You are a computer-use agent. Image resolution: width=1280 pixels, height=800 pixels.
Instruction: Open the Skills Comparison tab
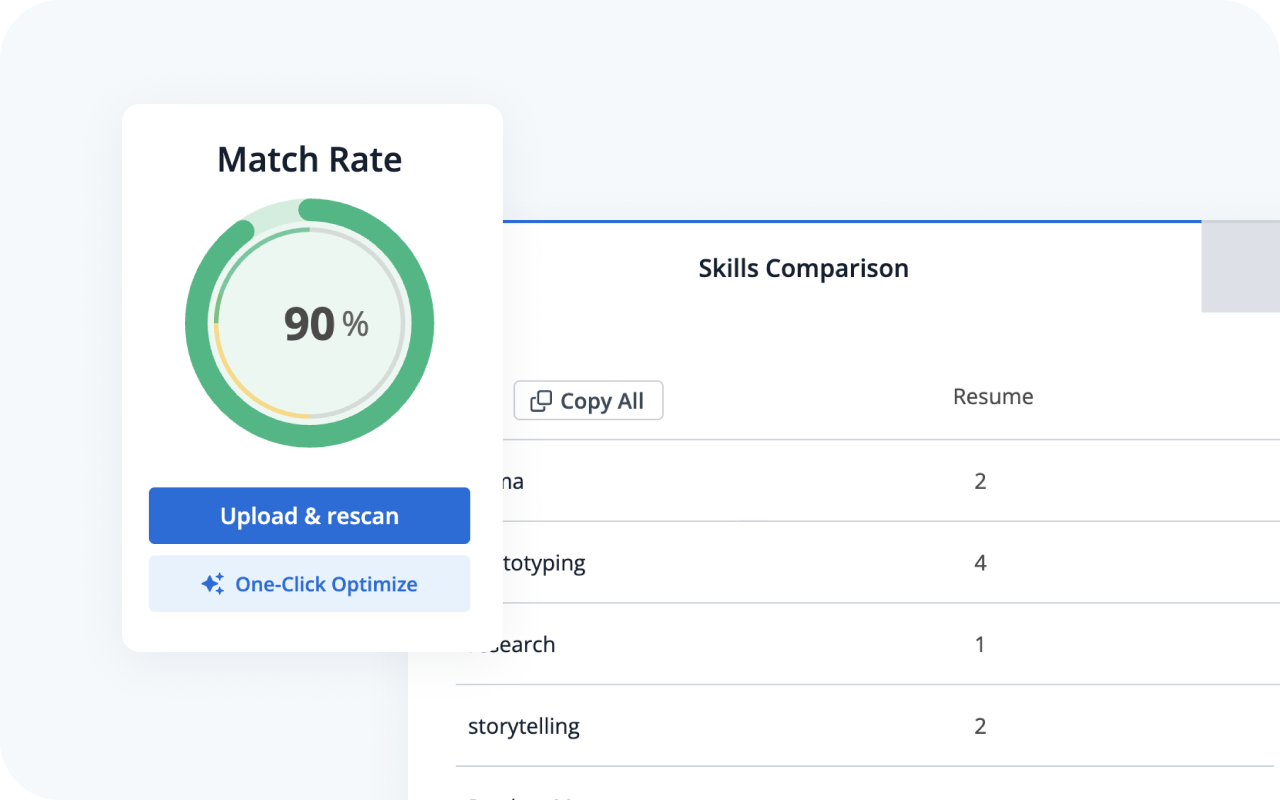pyautogui.click(x=803, y=268)
